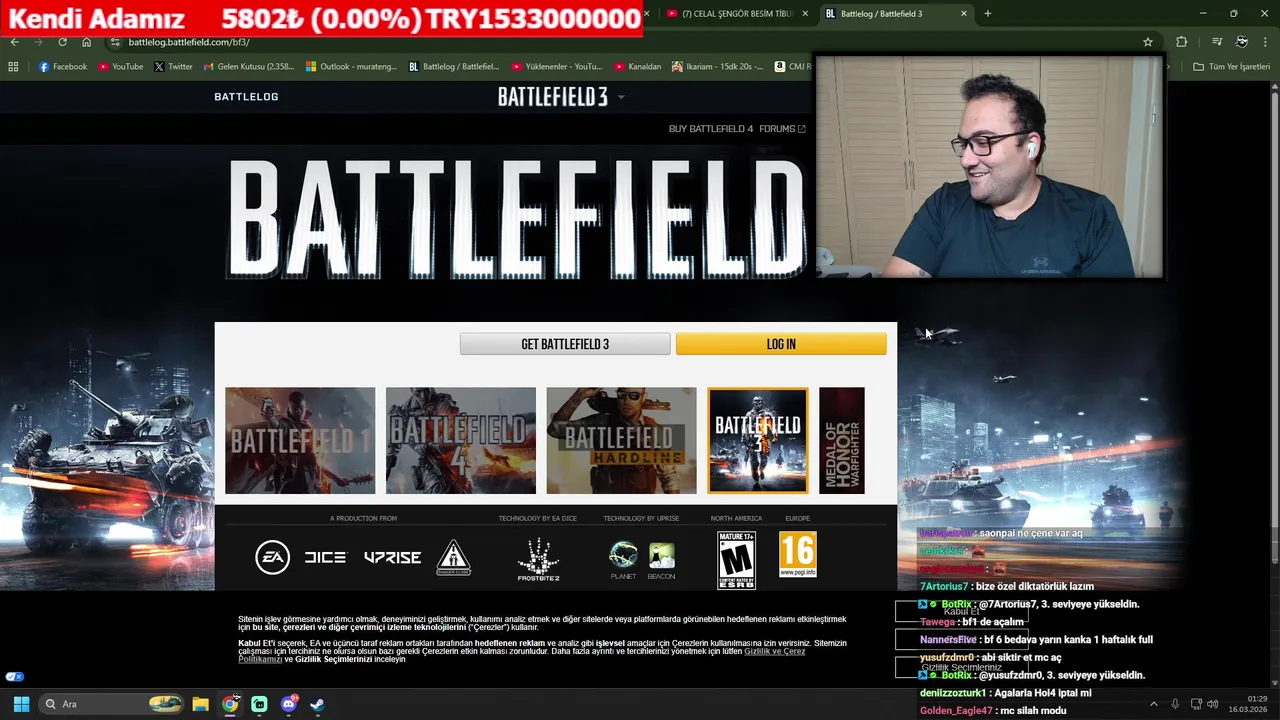Open the Yüklenenler YouTube bookmark

[x=557, y=67]
